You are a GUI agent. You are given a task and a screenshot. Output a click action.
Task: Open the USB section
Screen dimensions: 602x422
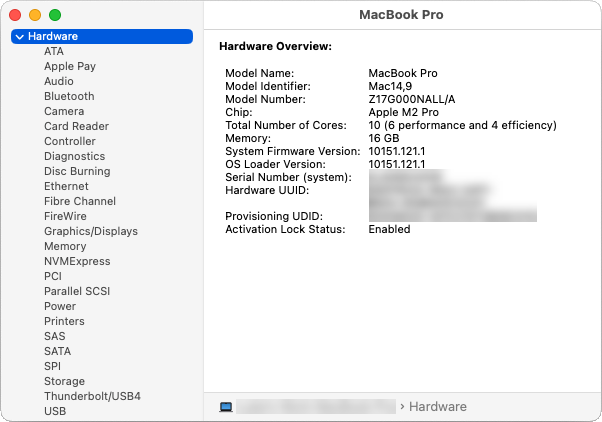(x=55, y=411)
